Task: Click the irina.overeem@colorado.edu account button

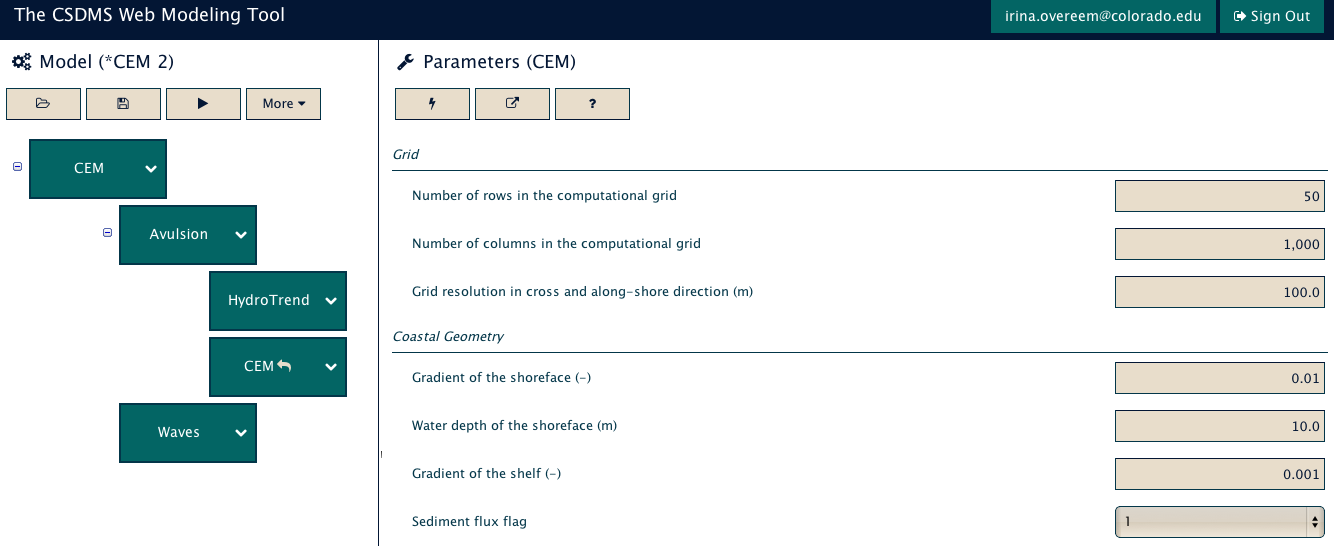Action: [x=1103, y=16]
